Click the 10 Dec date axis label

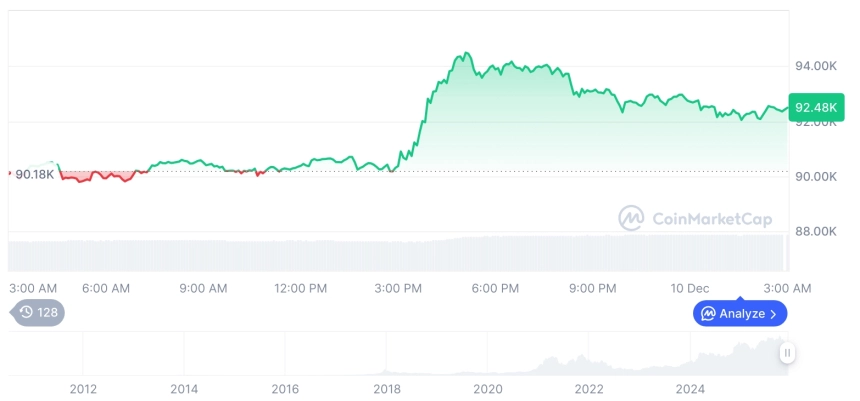coord(690,288)
